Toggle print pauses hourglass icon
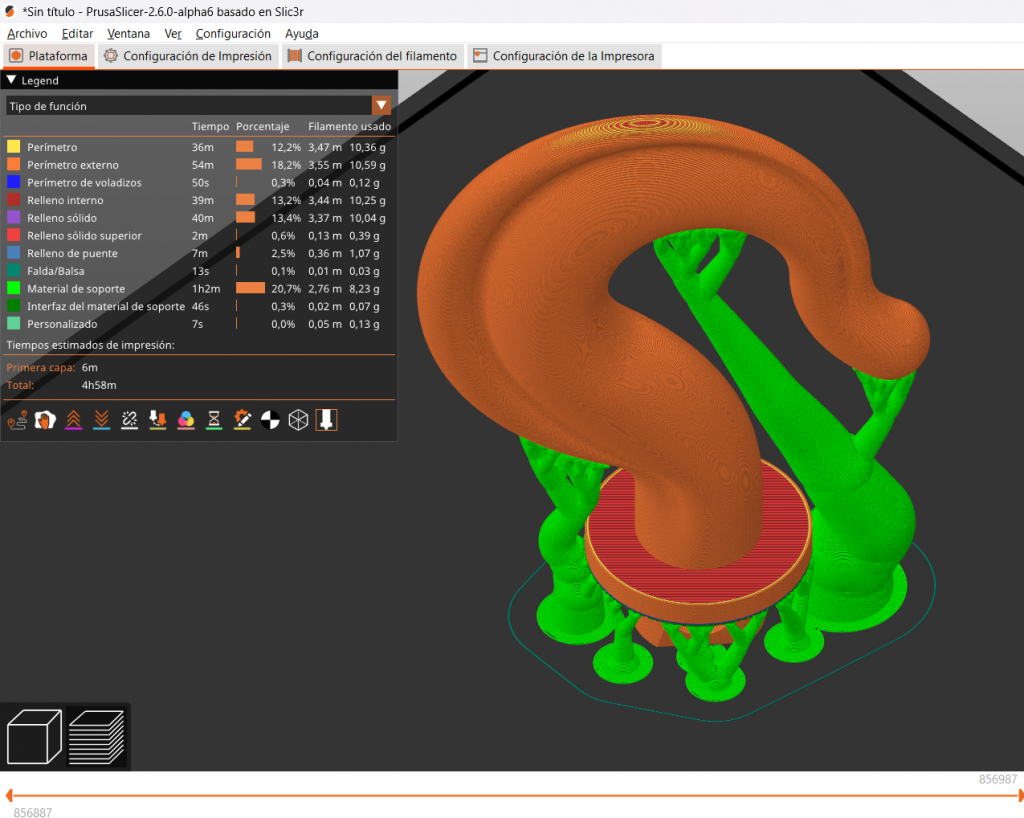 tap(214, 421)
